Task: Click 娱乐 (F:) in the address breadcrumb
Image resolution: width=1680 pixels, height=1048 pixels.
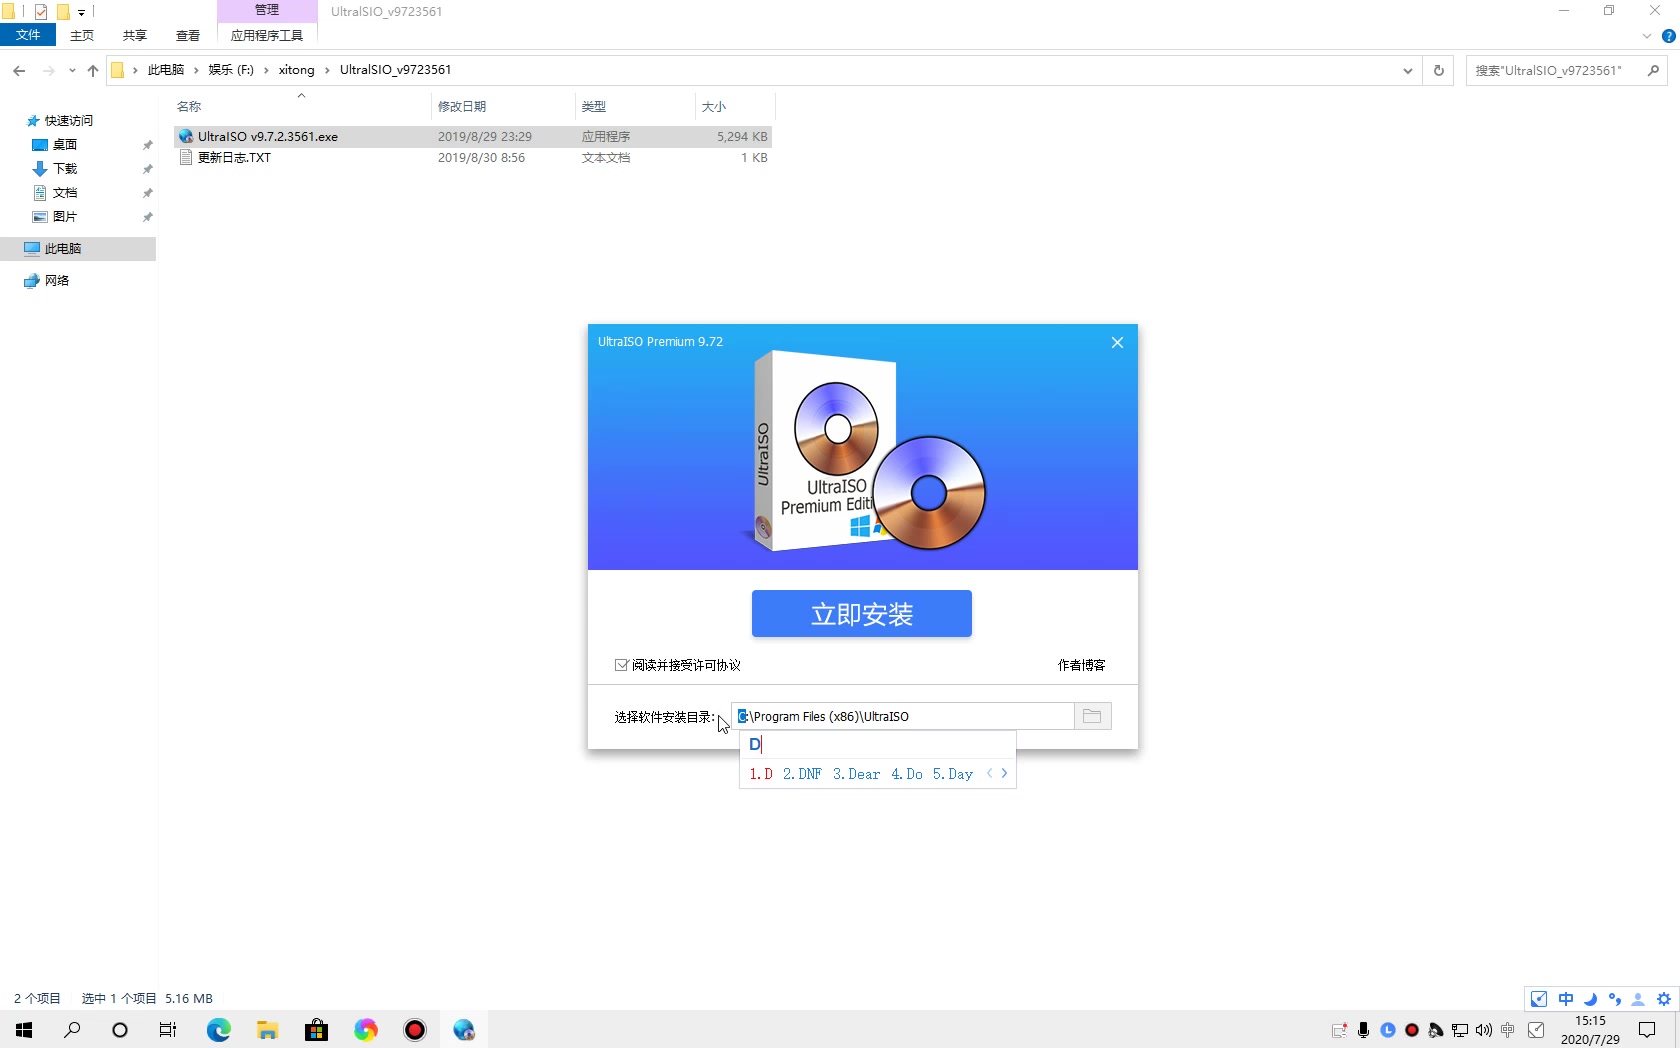Action: pyautogui.click(x=231, y=70)
